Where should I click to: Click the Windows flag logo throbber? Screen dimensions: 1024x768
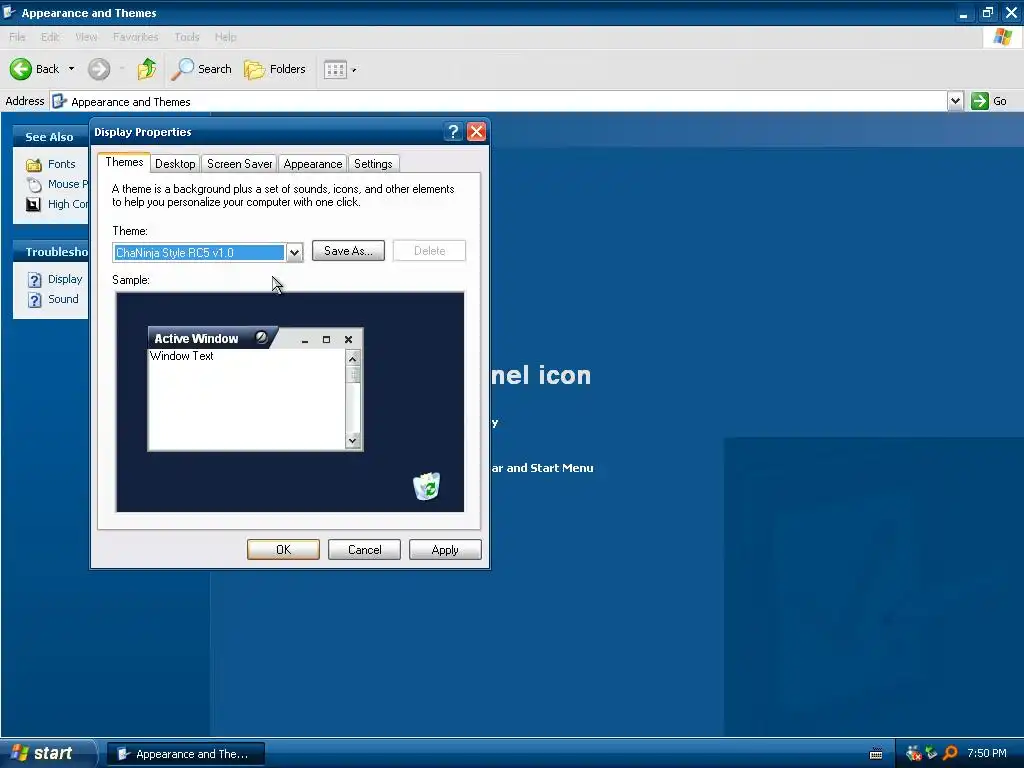[x=1002, y=37]
